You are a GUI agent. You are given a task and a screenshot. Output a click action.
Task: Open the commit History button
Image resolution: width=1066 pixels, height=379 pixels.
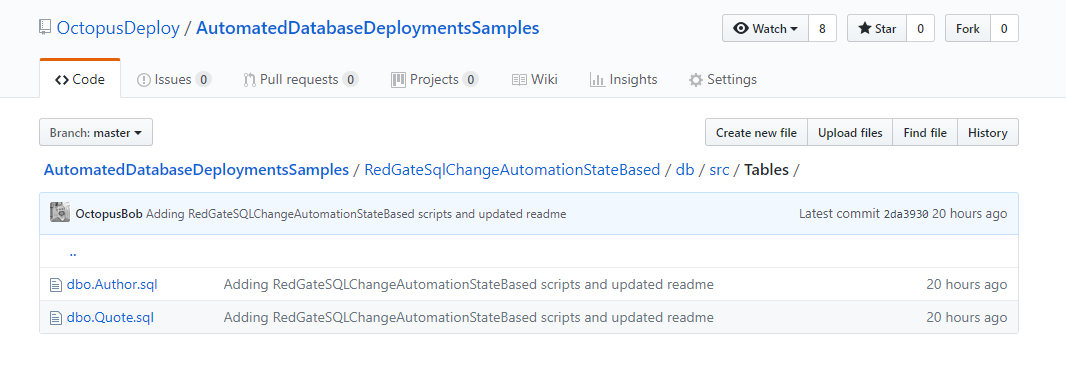tap(988, 133)
